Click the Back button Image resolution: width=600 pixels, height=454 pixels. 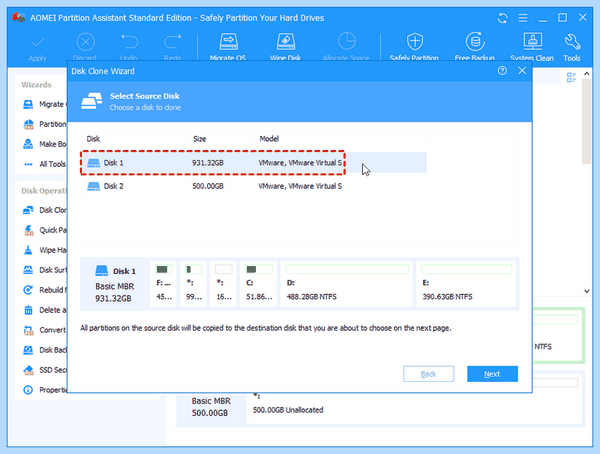(x=428, y=374)
